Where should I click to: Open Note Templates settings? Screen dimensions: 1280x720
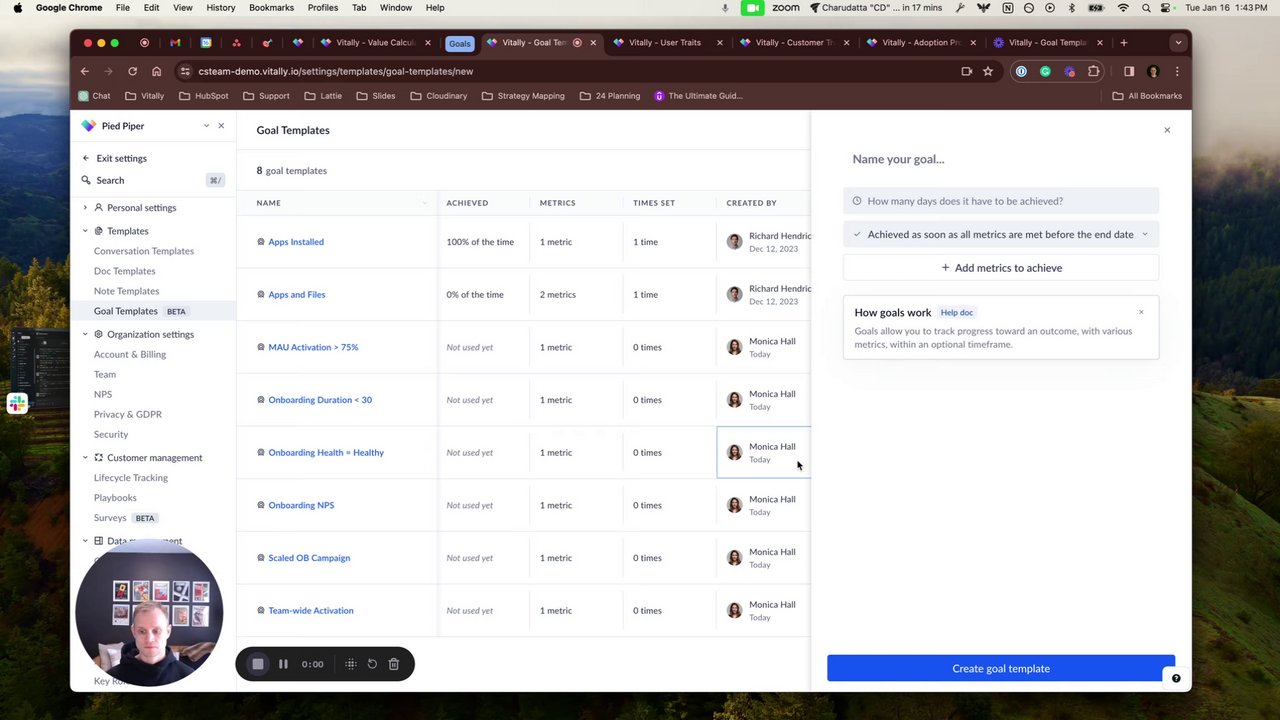[x=127, y=291]
